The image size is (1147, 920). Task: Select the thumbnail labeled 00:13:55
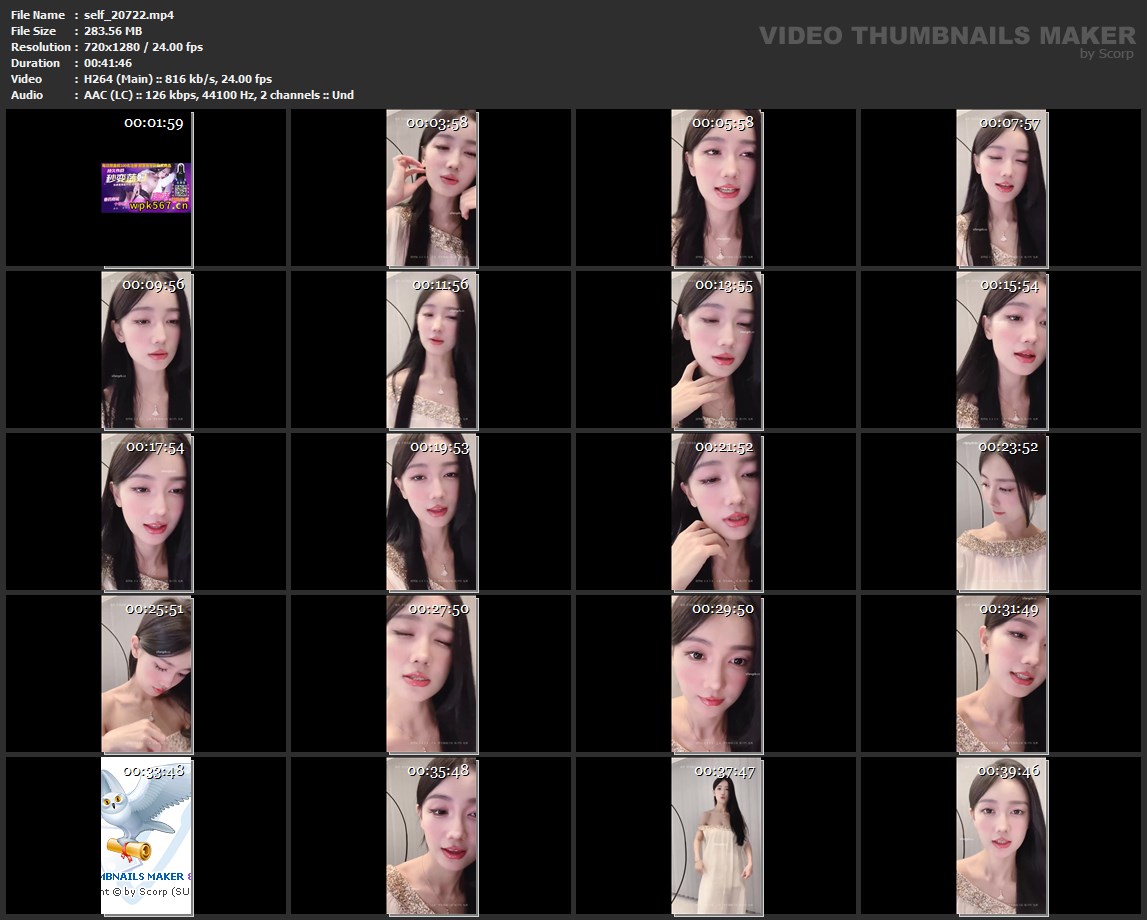[x=716, y=350]
